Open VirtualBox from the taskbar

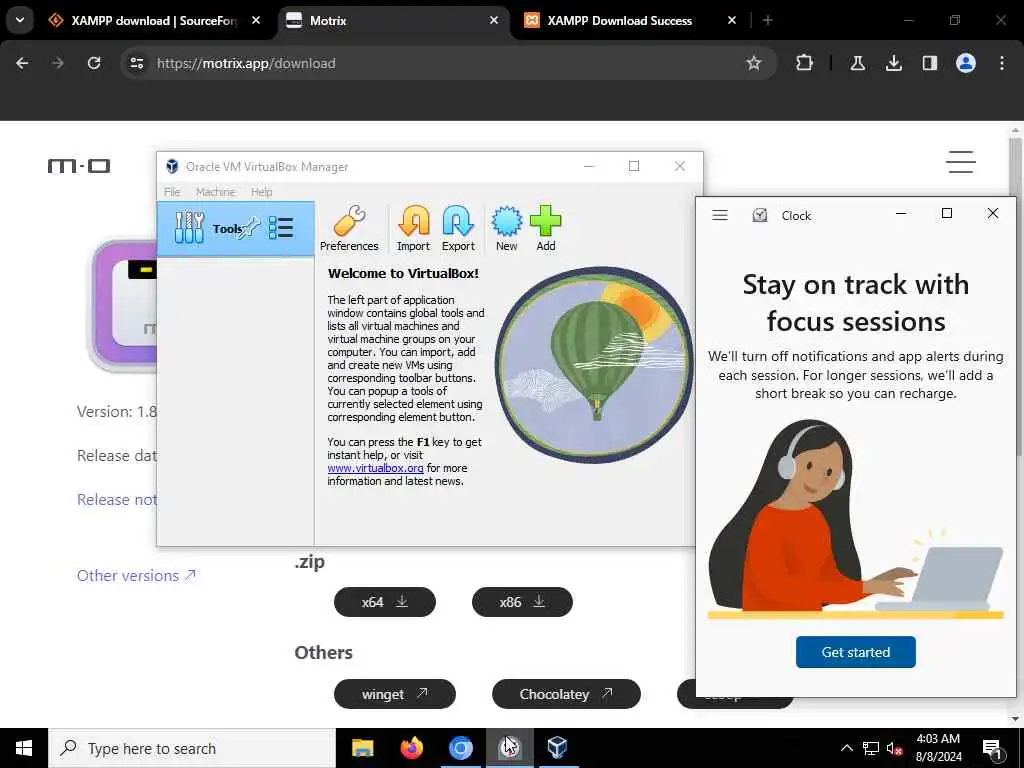pyautogui.click(x=557, y=748)
